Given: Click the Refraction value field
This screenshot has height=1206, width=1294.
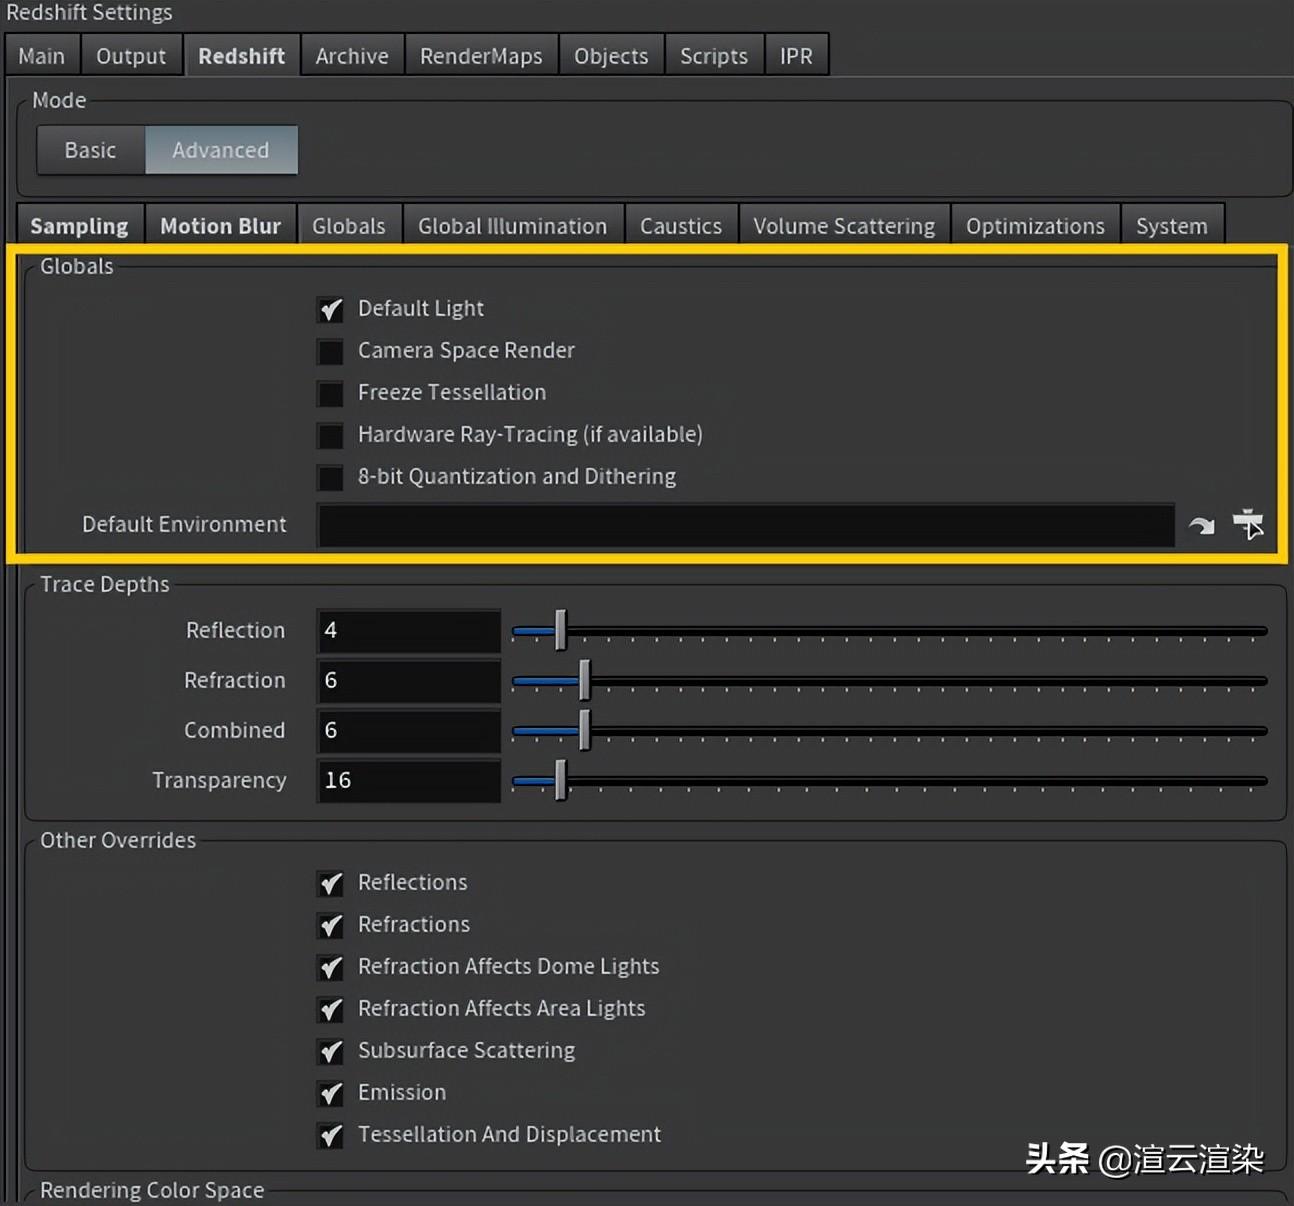Looking at the screenshot, I should 409,680.
